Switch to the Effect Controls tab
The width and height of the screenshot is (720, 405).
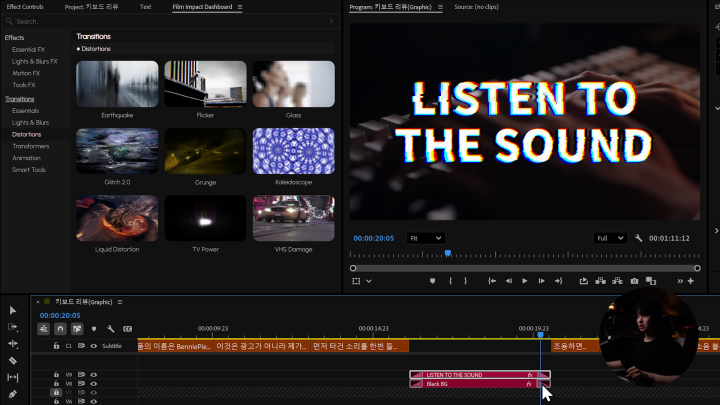pyautogui.click(x=25, y=7)
